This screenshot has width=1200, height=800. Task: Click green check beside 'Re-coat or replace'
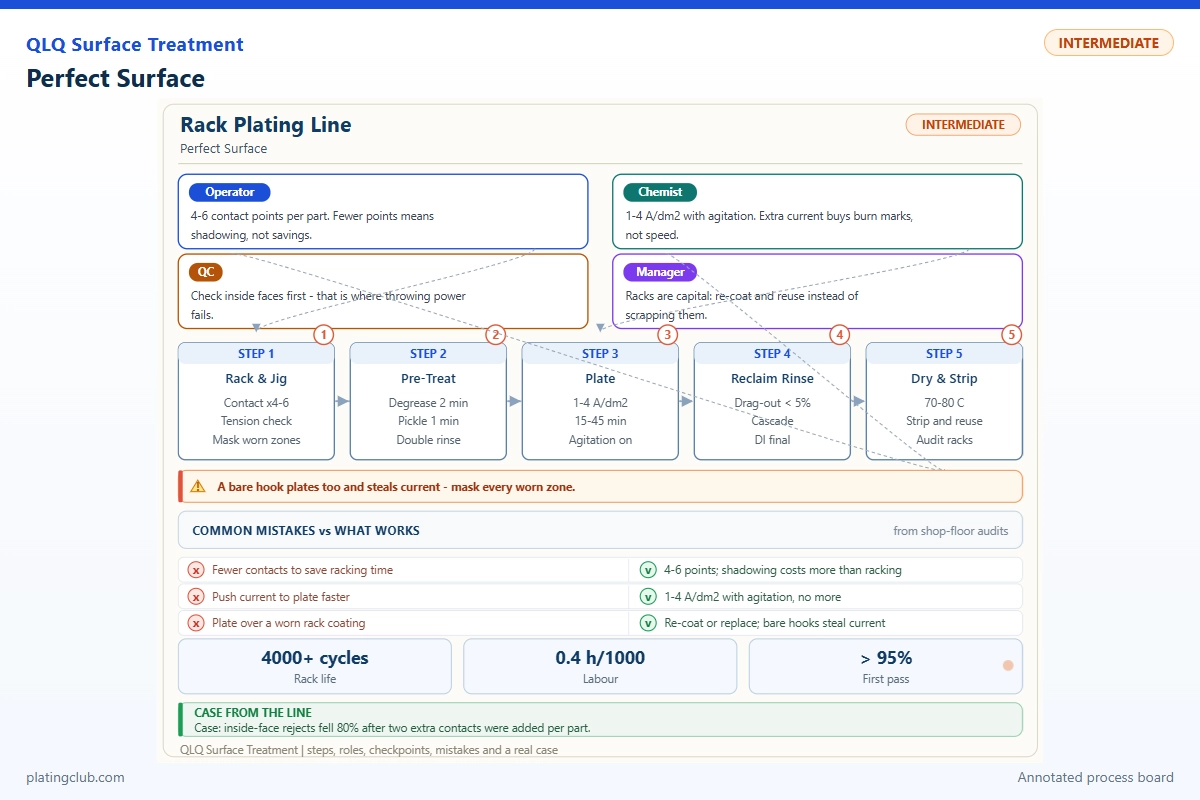648,623
